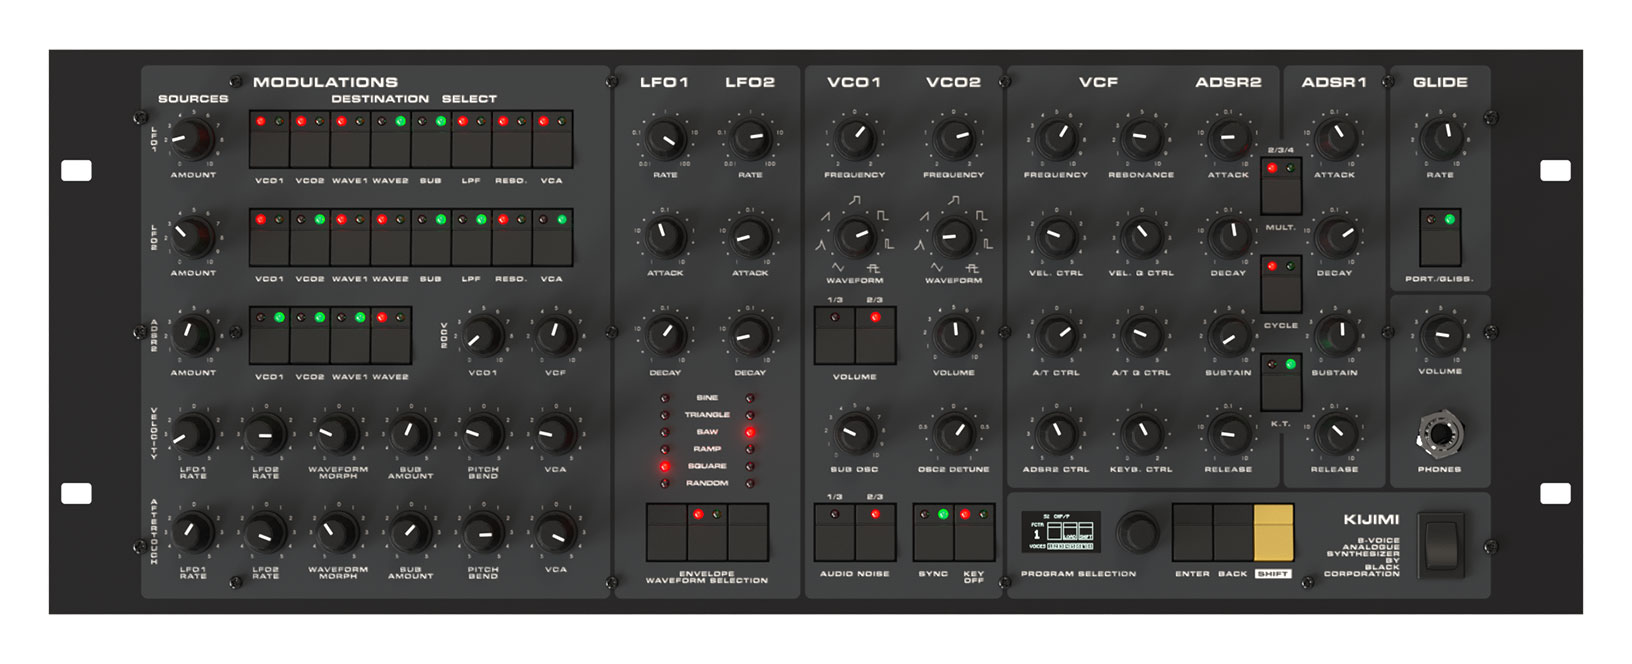Toggle the 2/3/4 MULT. button
Screen dimensions: 1632x664
[x=1281, y=186]
